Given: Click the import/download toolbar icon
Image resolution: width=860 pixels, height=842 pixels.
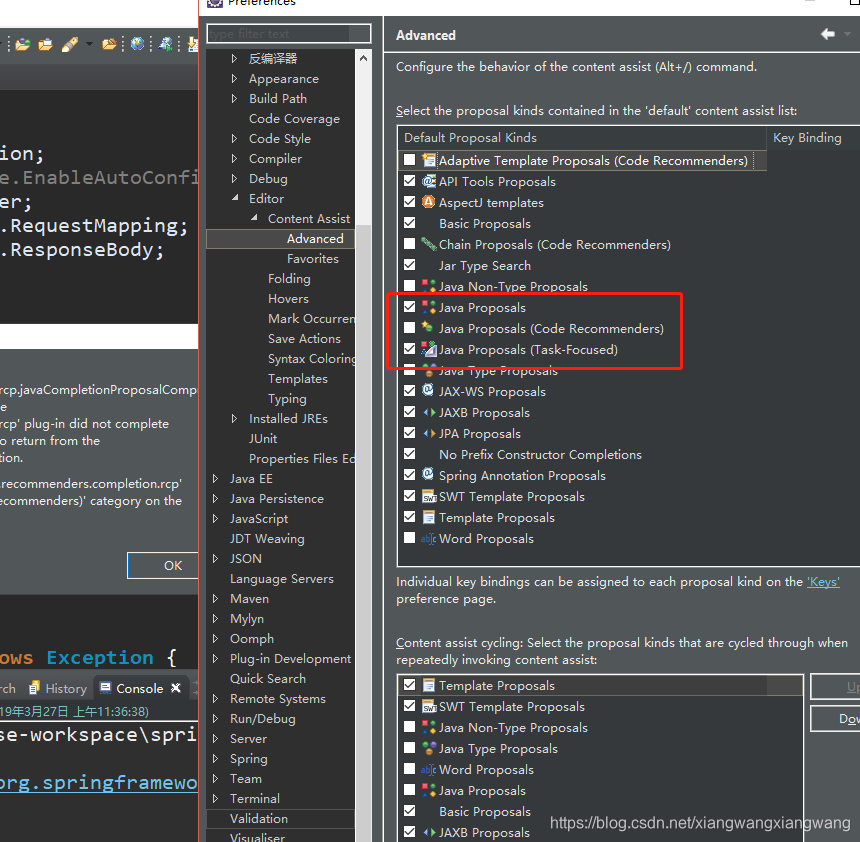Looking at the screenshot, I should [x=192, y=44].
